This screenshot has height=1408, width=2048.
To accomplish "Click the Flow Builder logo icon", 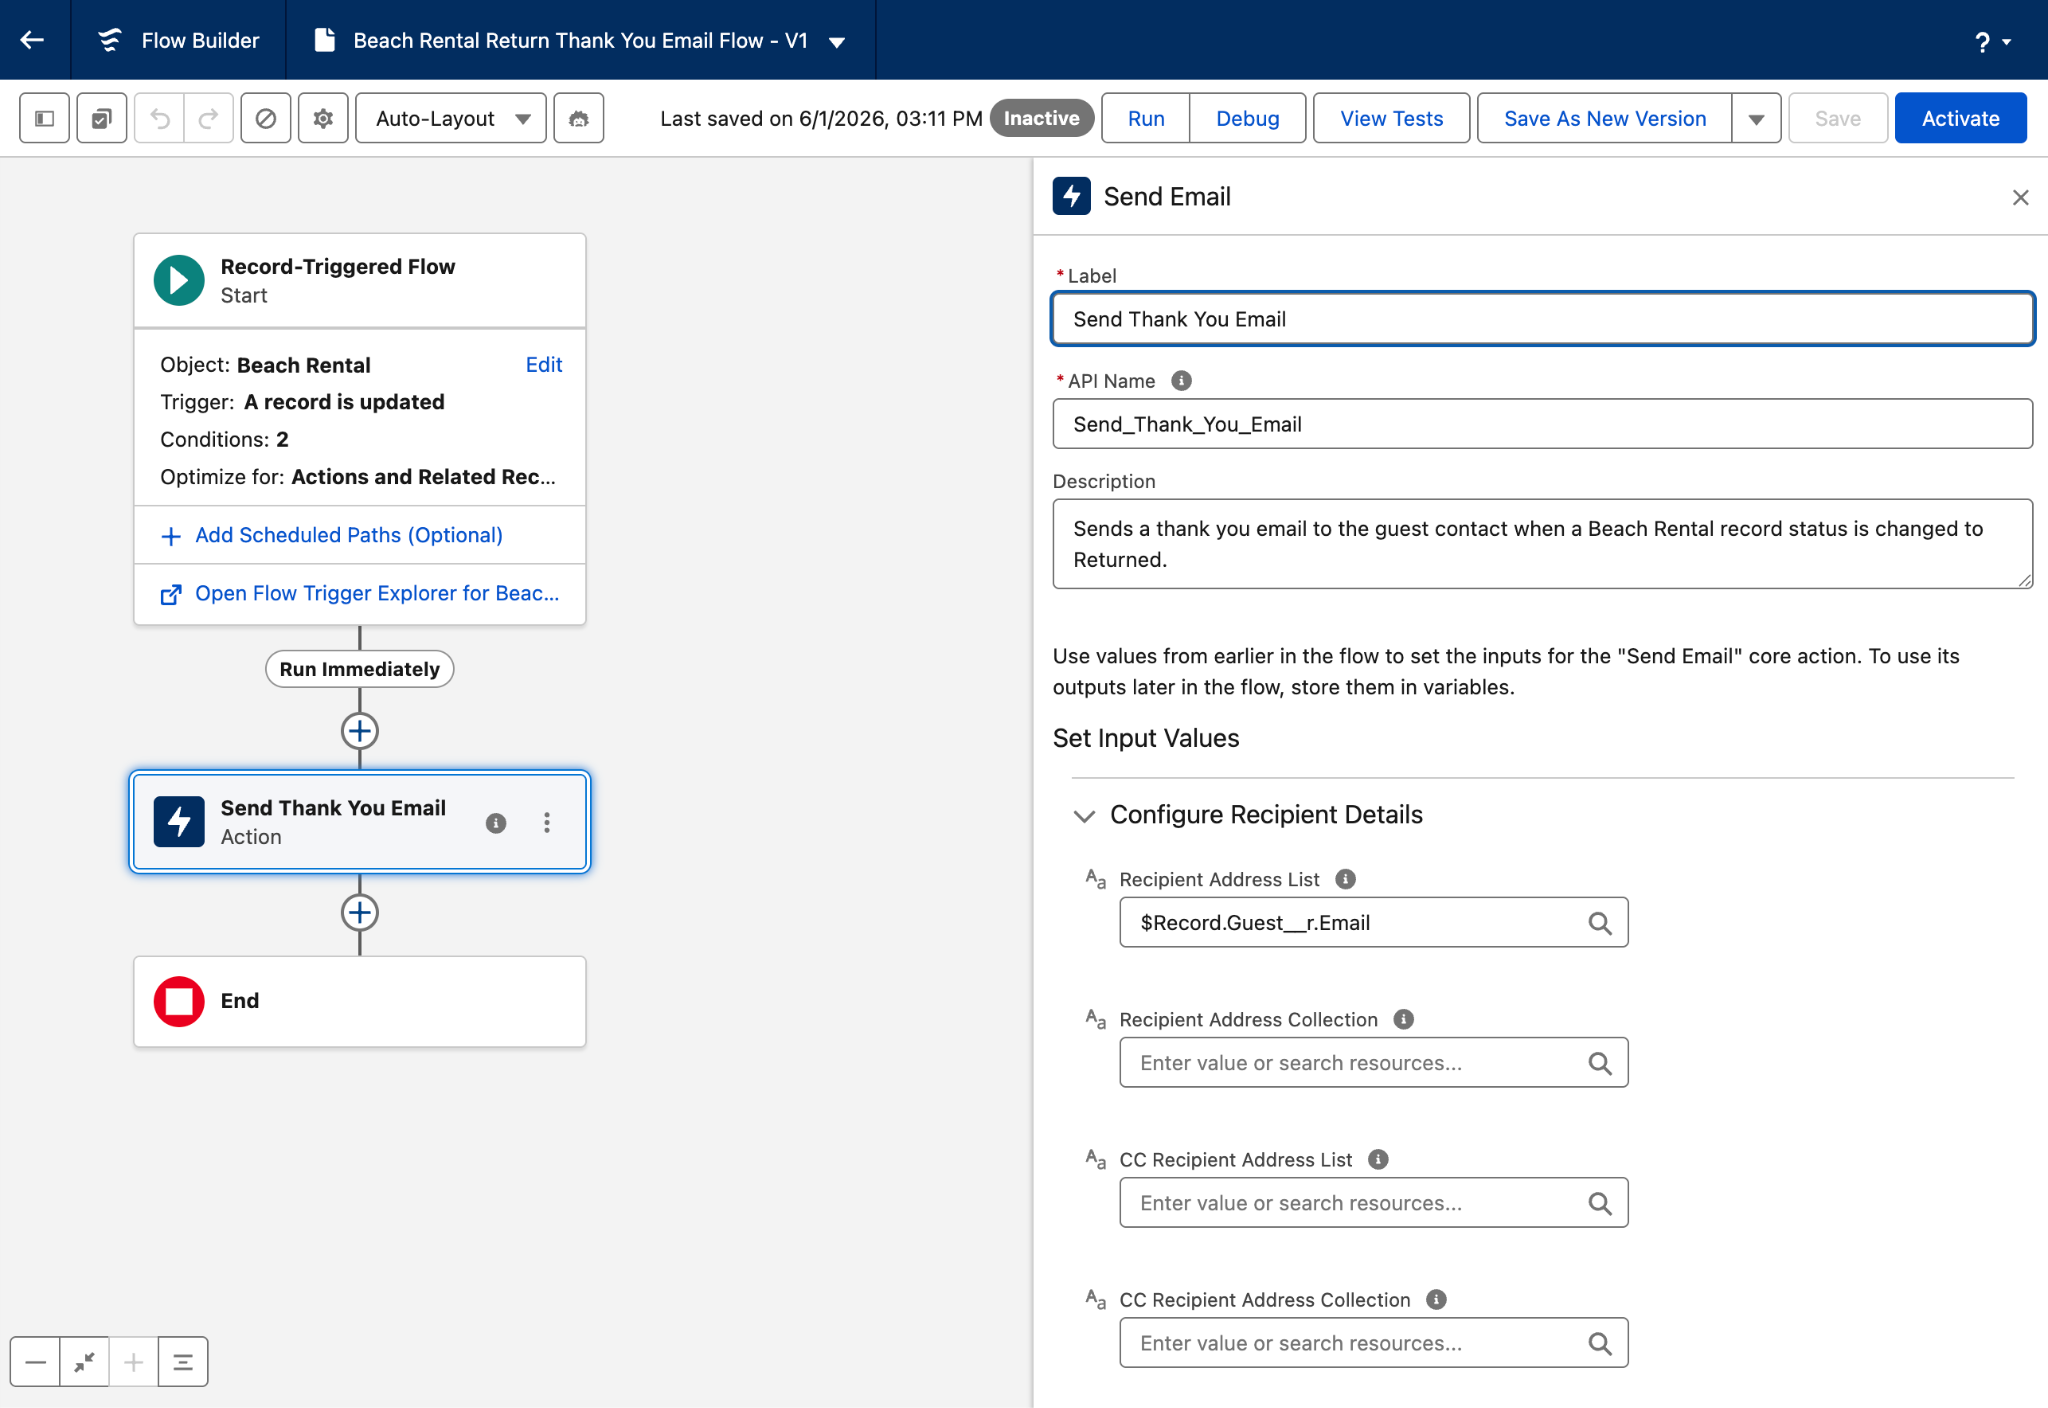I will point(109,40).
